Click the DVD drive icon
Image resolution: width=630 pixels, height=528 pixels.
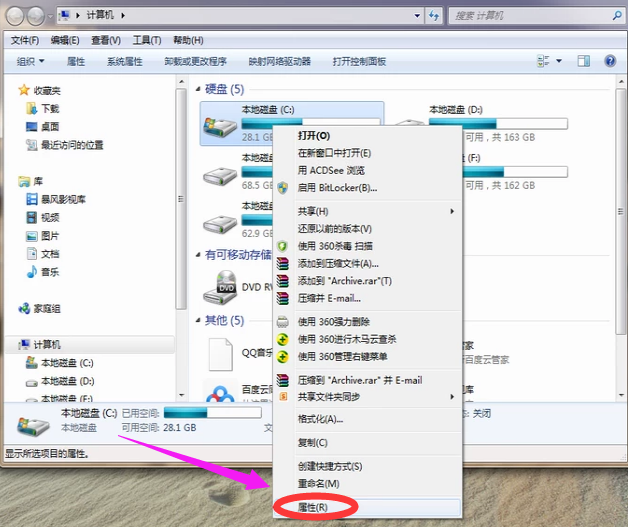point(220,287)
